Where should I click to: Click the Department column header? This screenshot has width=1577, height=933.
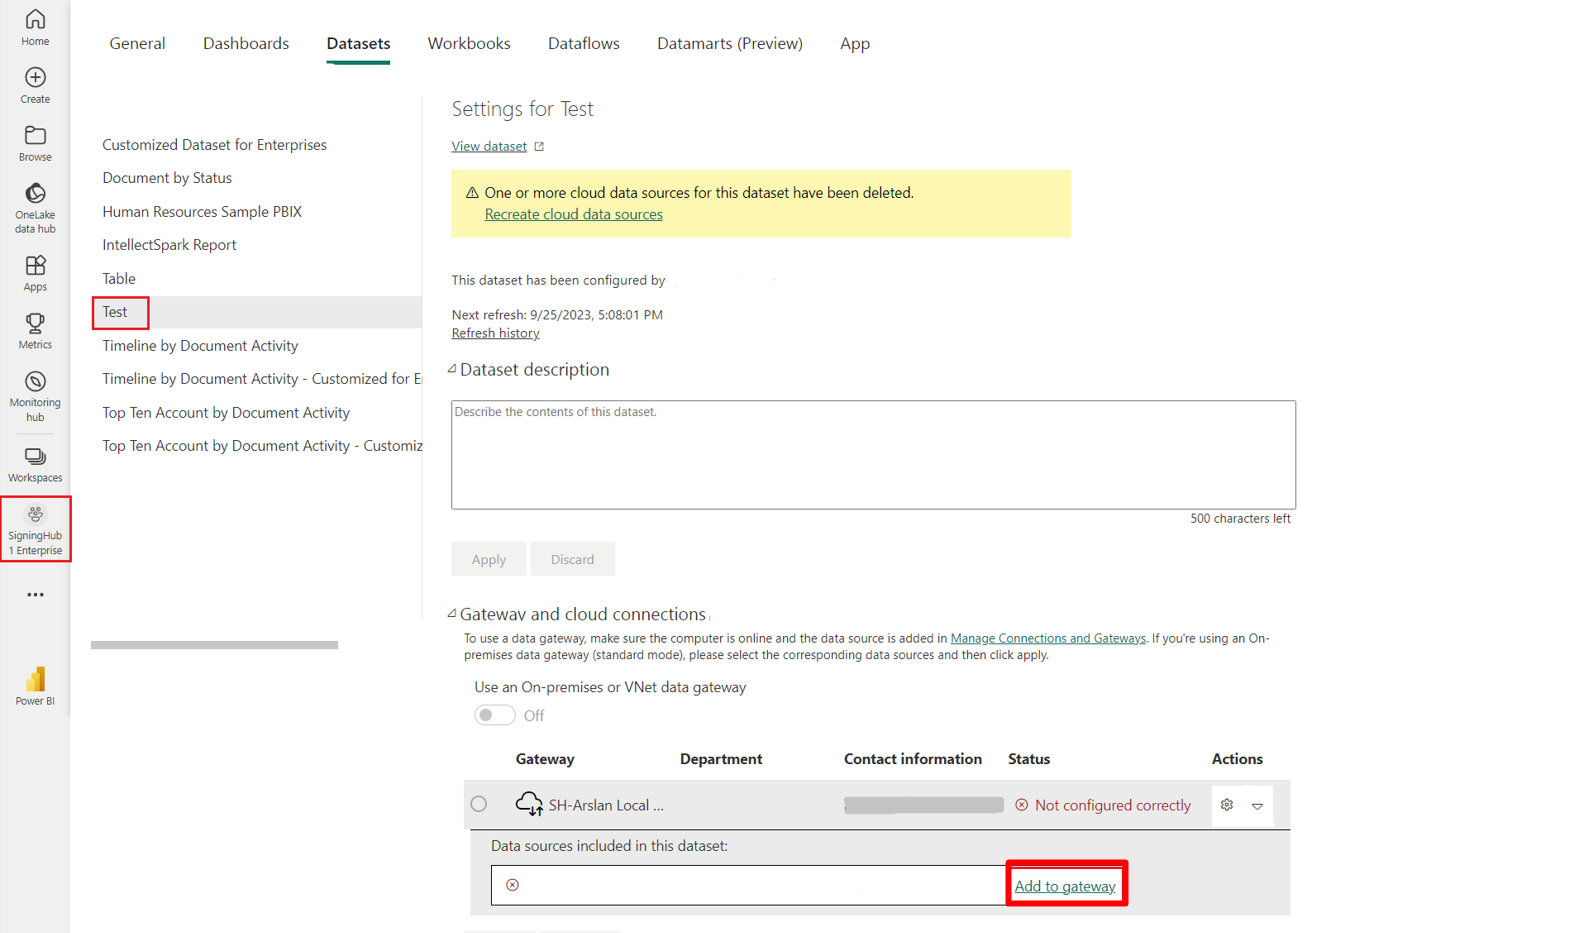tap(721, 759)
